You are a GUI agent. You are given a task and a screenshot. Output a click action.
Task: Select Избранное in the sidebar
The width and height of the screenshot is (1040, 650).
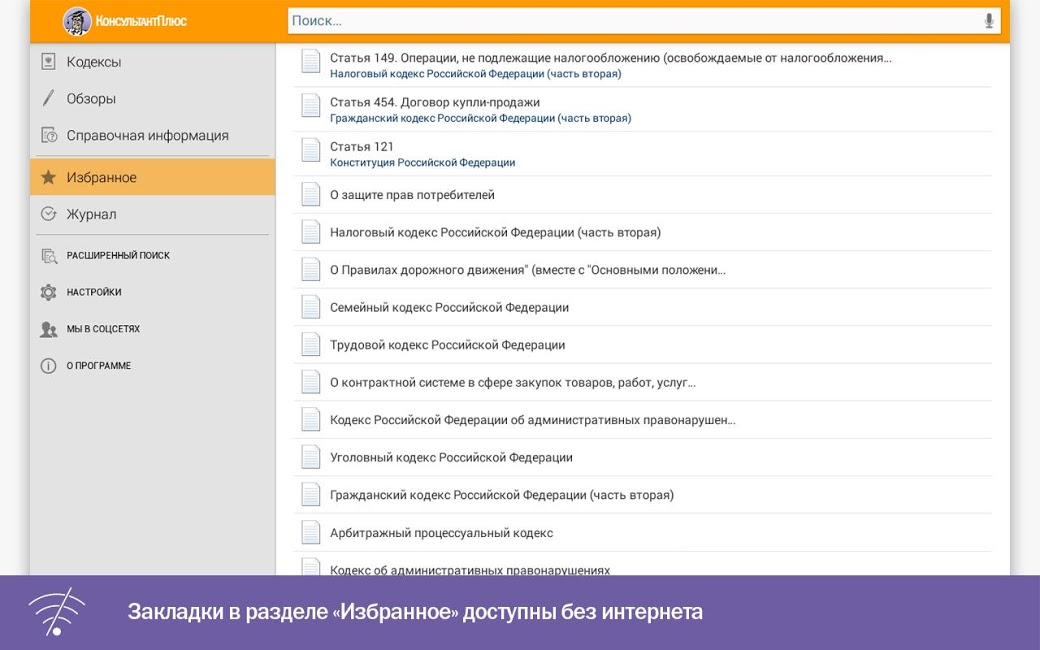tap(152, 178)
